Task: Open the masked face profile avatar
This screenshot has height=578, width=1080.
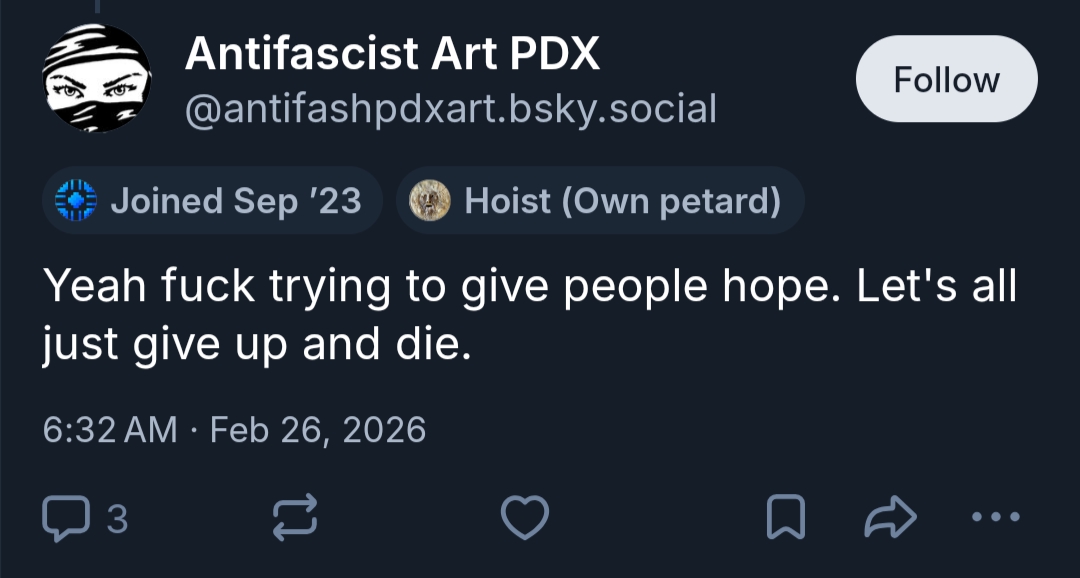Action: (96, 80)
